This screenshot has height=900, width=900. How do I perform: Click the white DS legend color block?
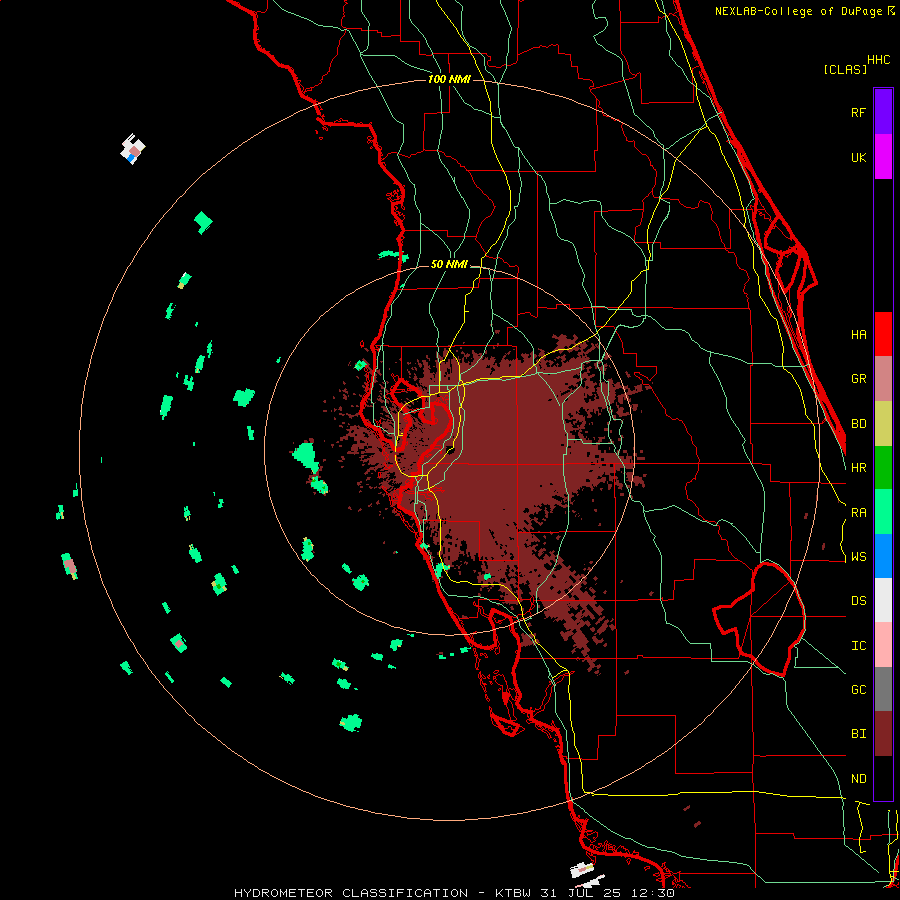pyautogui.click(x=883, y=600)
